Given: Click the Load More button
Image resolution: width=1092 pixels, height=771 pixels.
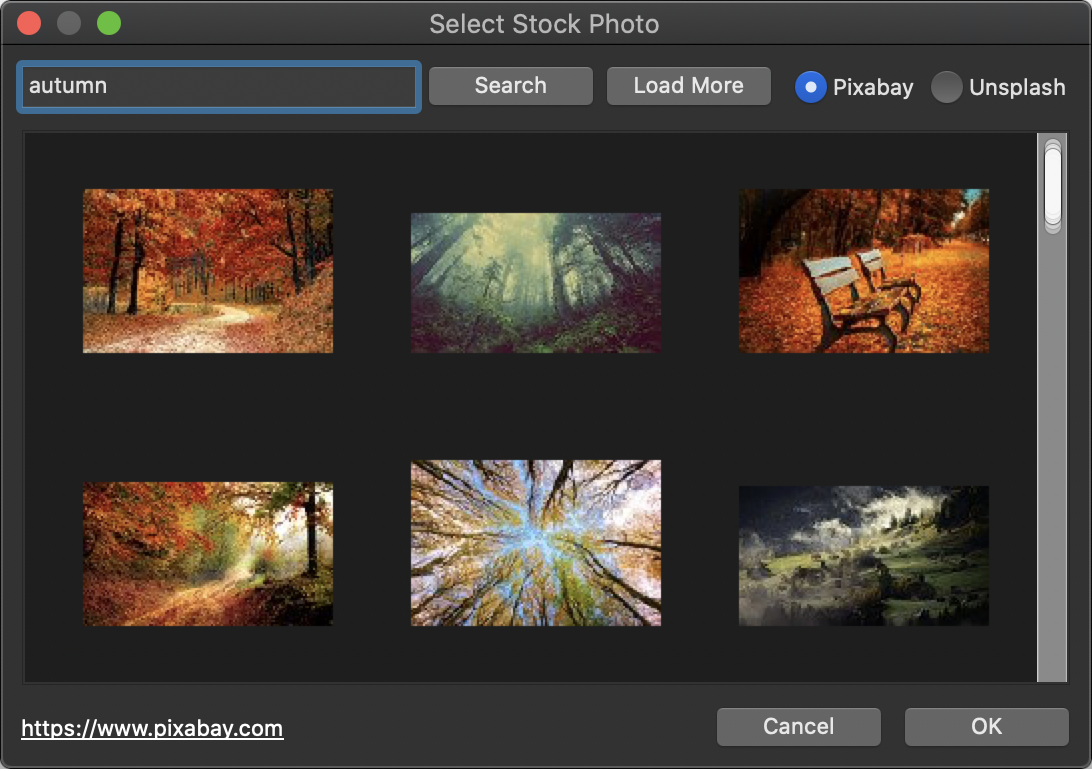Looking at the screenshot, I should (688, 86).
